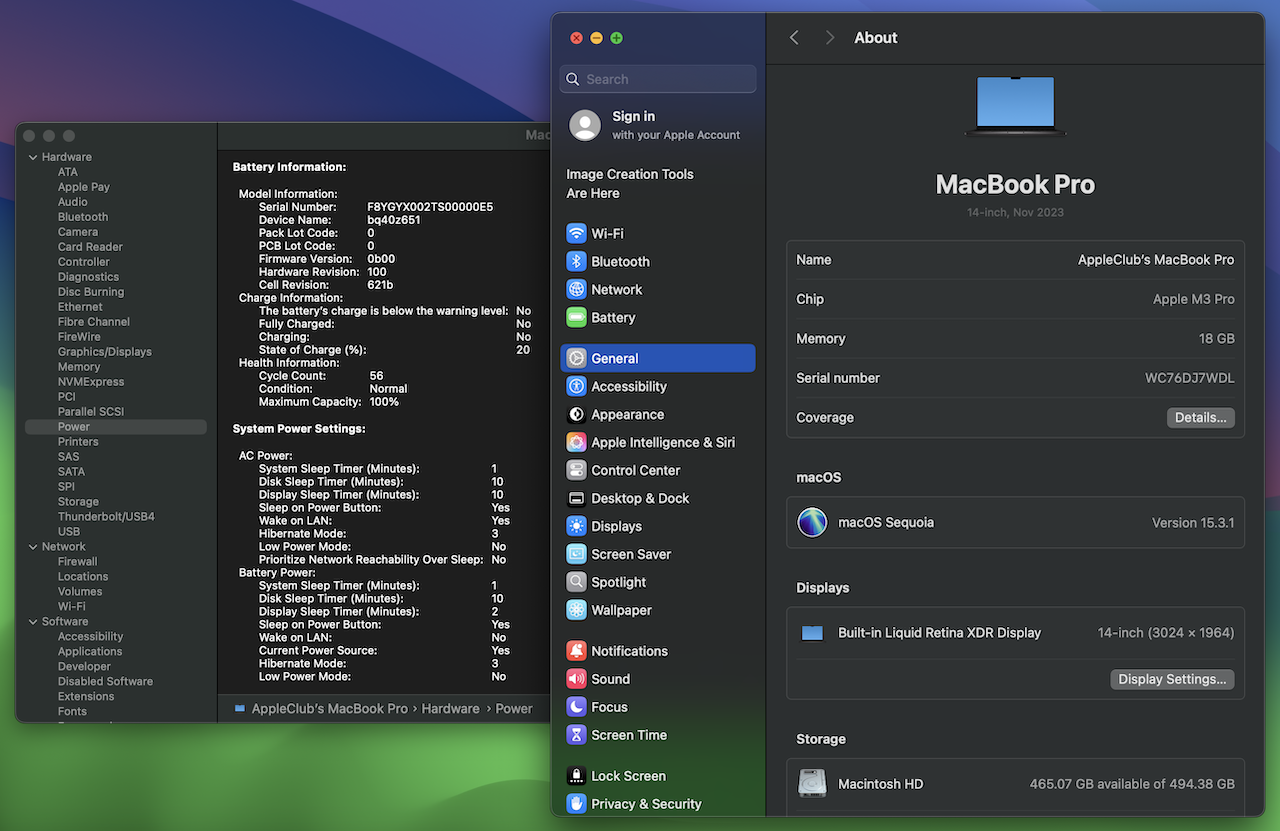Click 18 GB memory value
Viewport: 1280px width, 831px height.
pyautogui.click(x=1217, y=339)
